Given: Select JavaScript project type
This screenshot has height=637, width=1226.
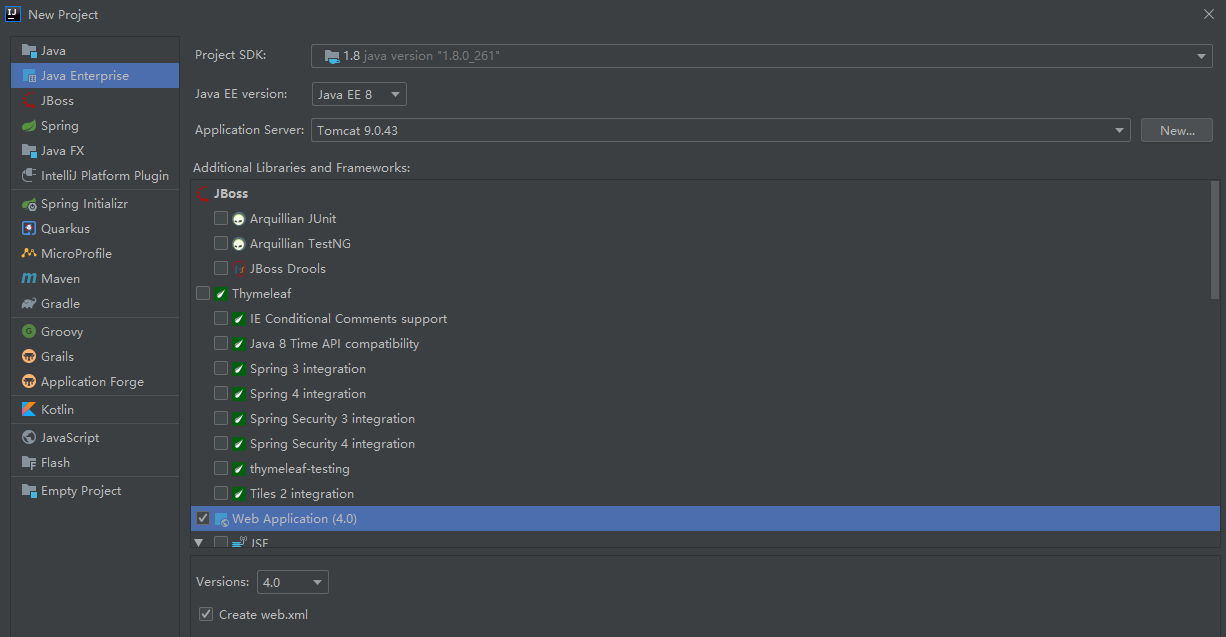Looking at the screenshot, I should point(95,437).
